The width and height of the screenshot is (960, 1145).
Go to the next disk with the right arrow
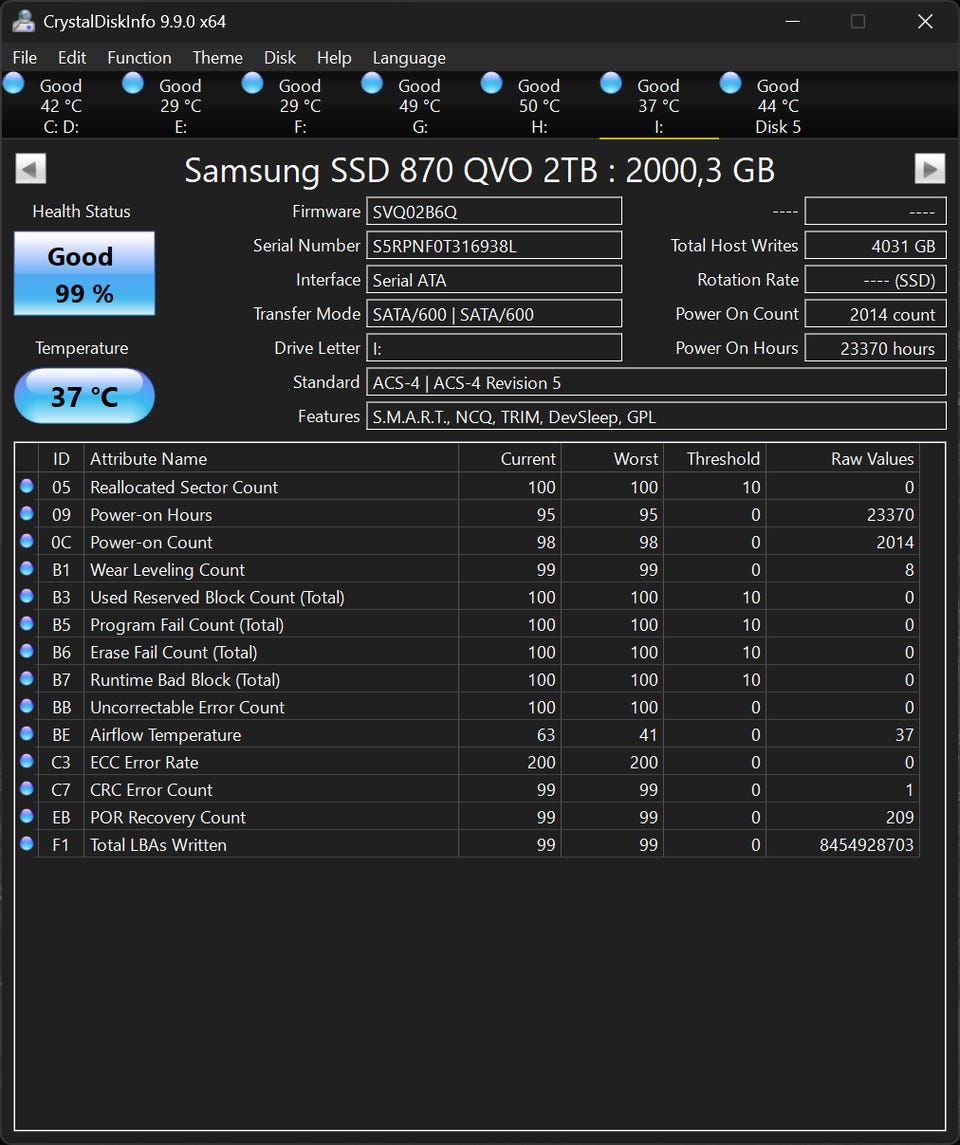pos(929,169)
